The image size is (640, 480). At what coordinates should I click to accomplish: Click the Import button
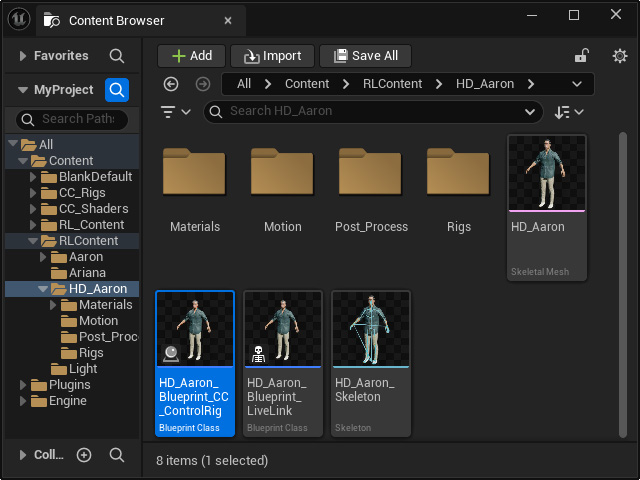point(272,56)
